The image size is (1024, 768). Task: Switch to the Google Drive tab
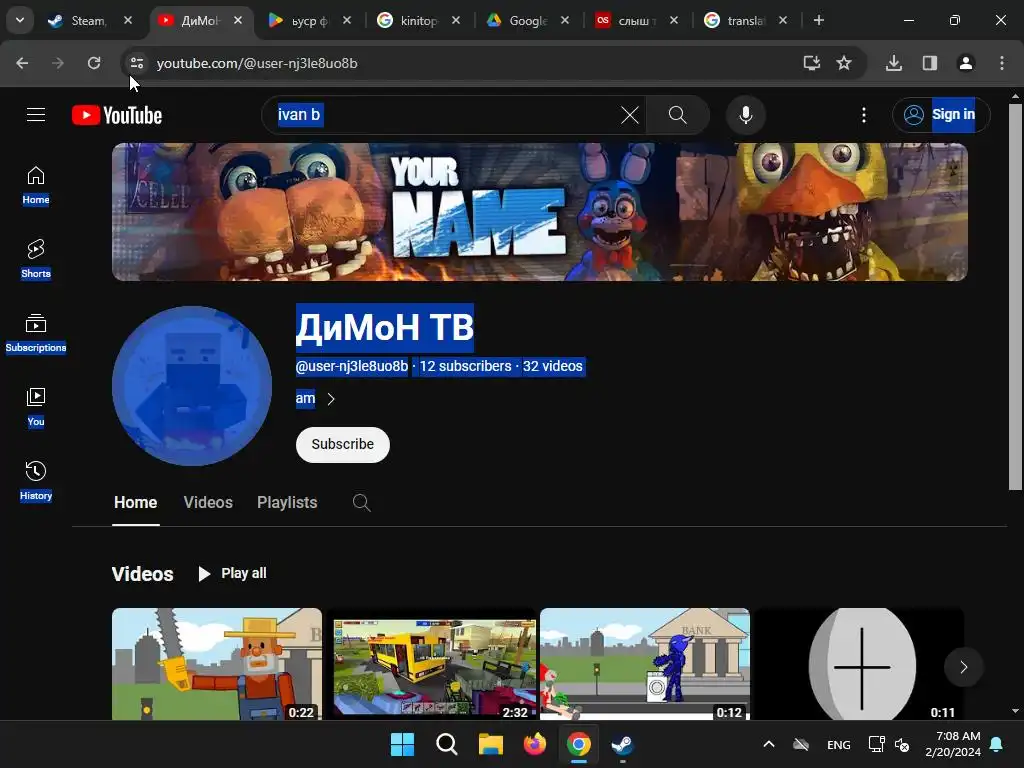click(530, 21)
